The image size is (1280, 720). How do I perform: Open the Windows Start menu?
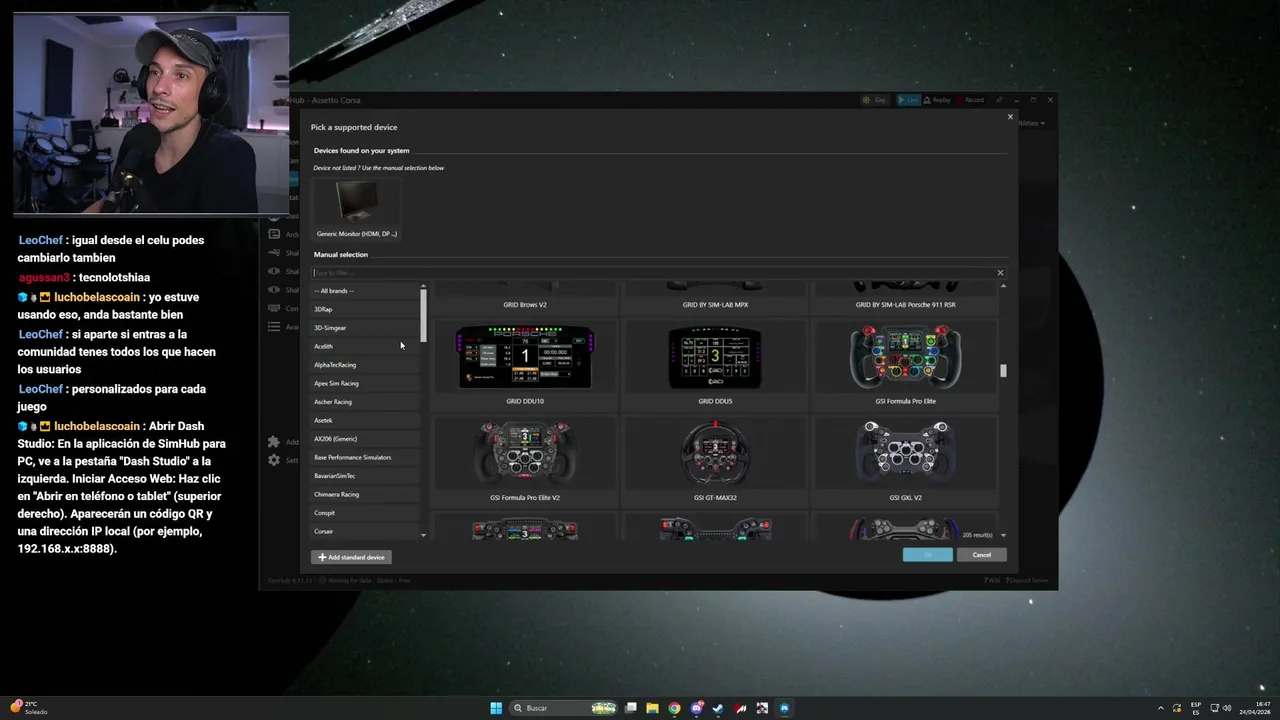pyautogui.click(x=496, y=708)
